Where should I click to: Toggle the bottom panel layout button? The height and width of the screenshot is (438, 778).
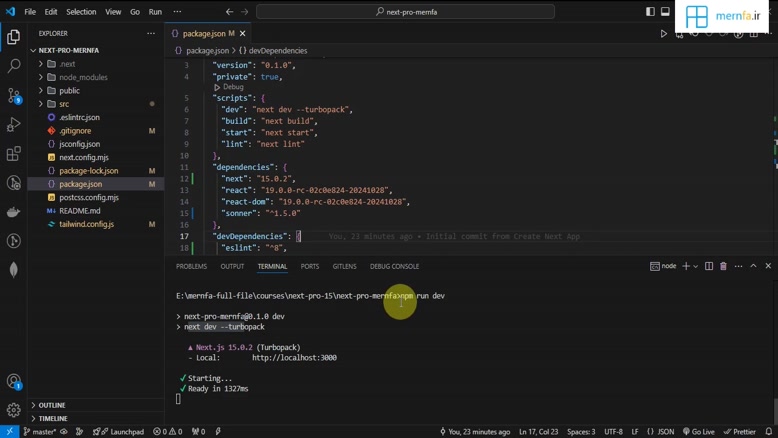point(665,12)
